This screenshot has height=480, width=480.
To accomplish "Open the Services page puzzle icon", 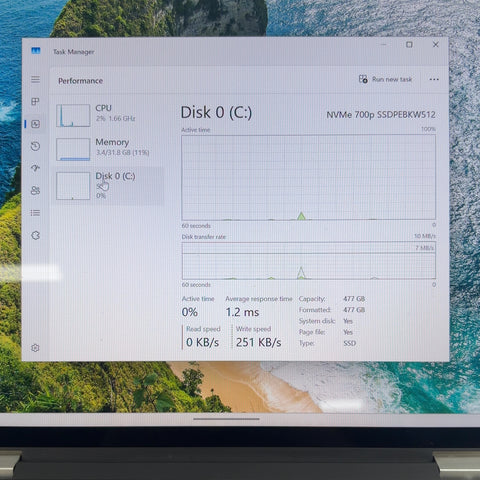I will [35, 235].
